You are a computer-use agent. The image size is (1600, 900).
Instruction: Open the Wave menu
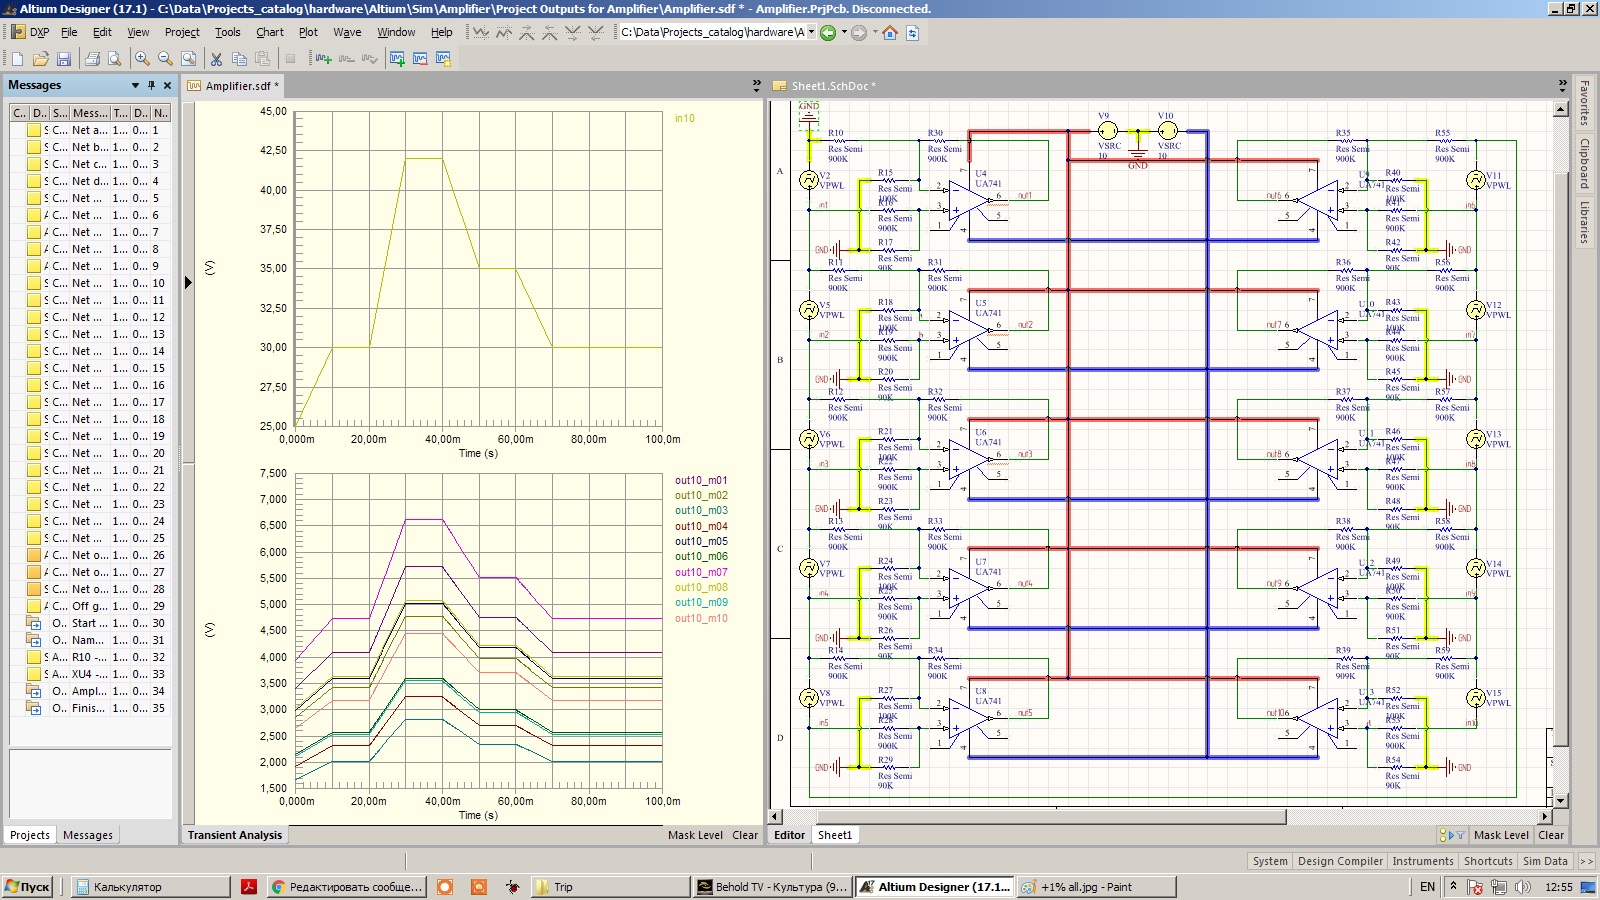347,32
